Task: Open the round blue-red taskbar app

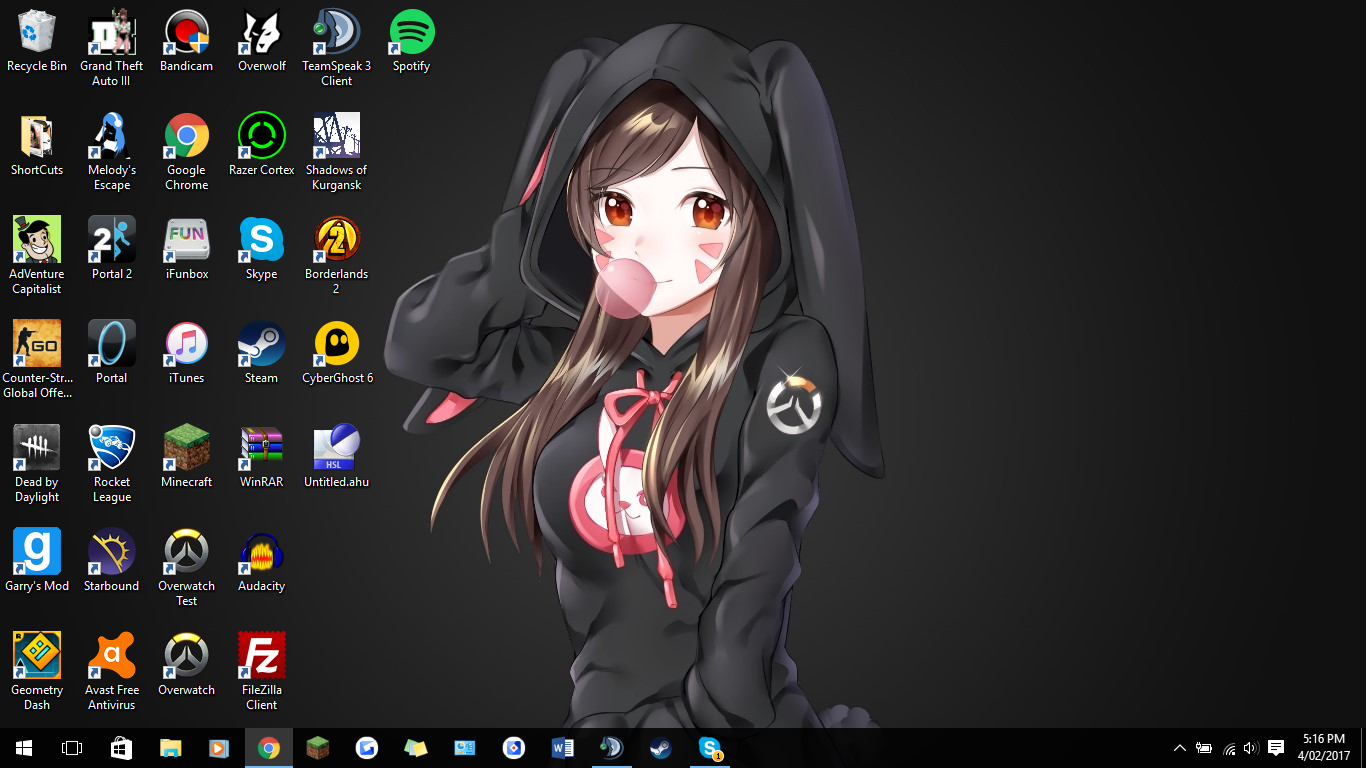Action: coord(513,748)
